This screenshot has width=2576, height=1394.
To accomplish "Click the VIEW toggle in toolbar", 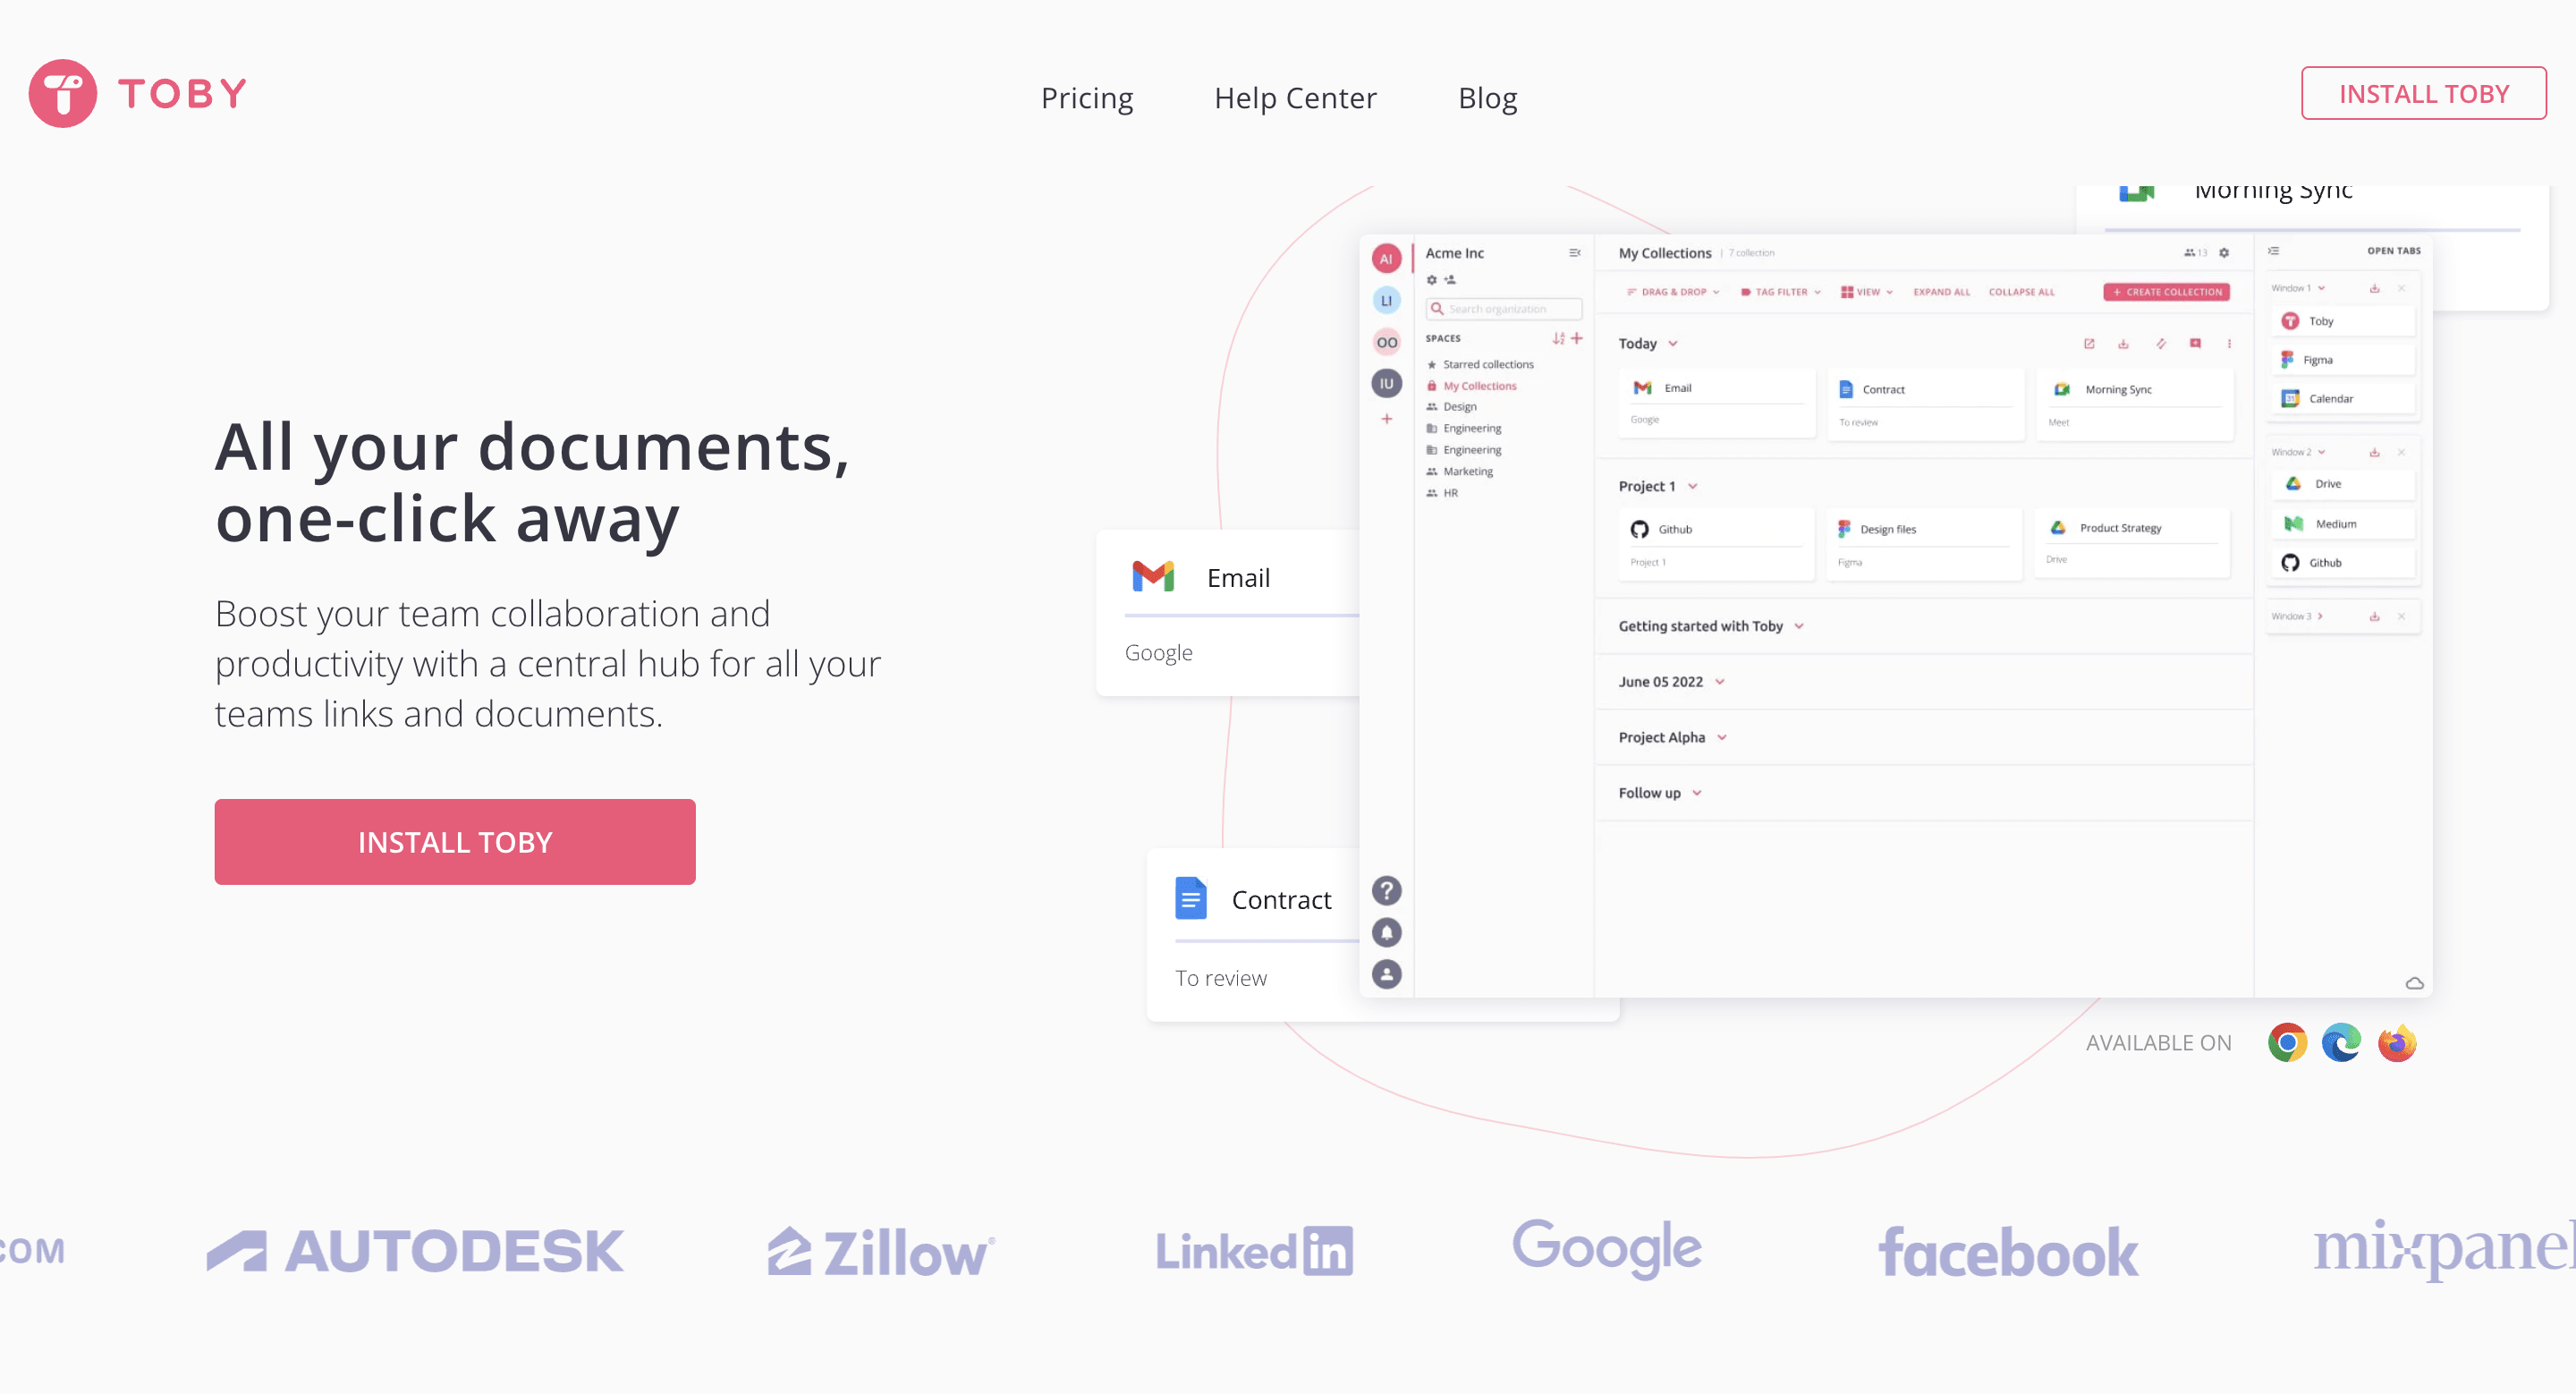I will 1866,293.
